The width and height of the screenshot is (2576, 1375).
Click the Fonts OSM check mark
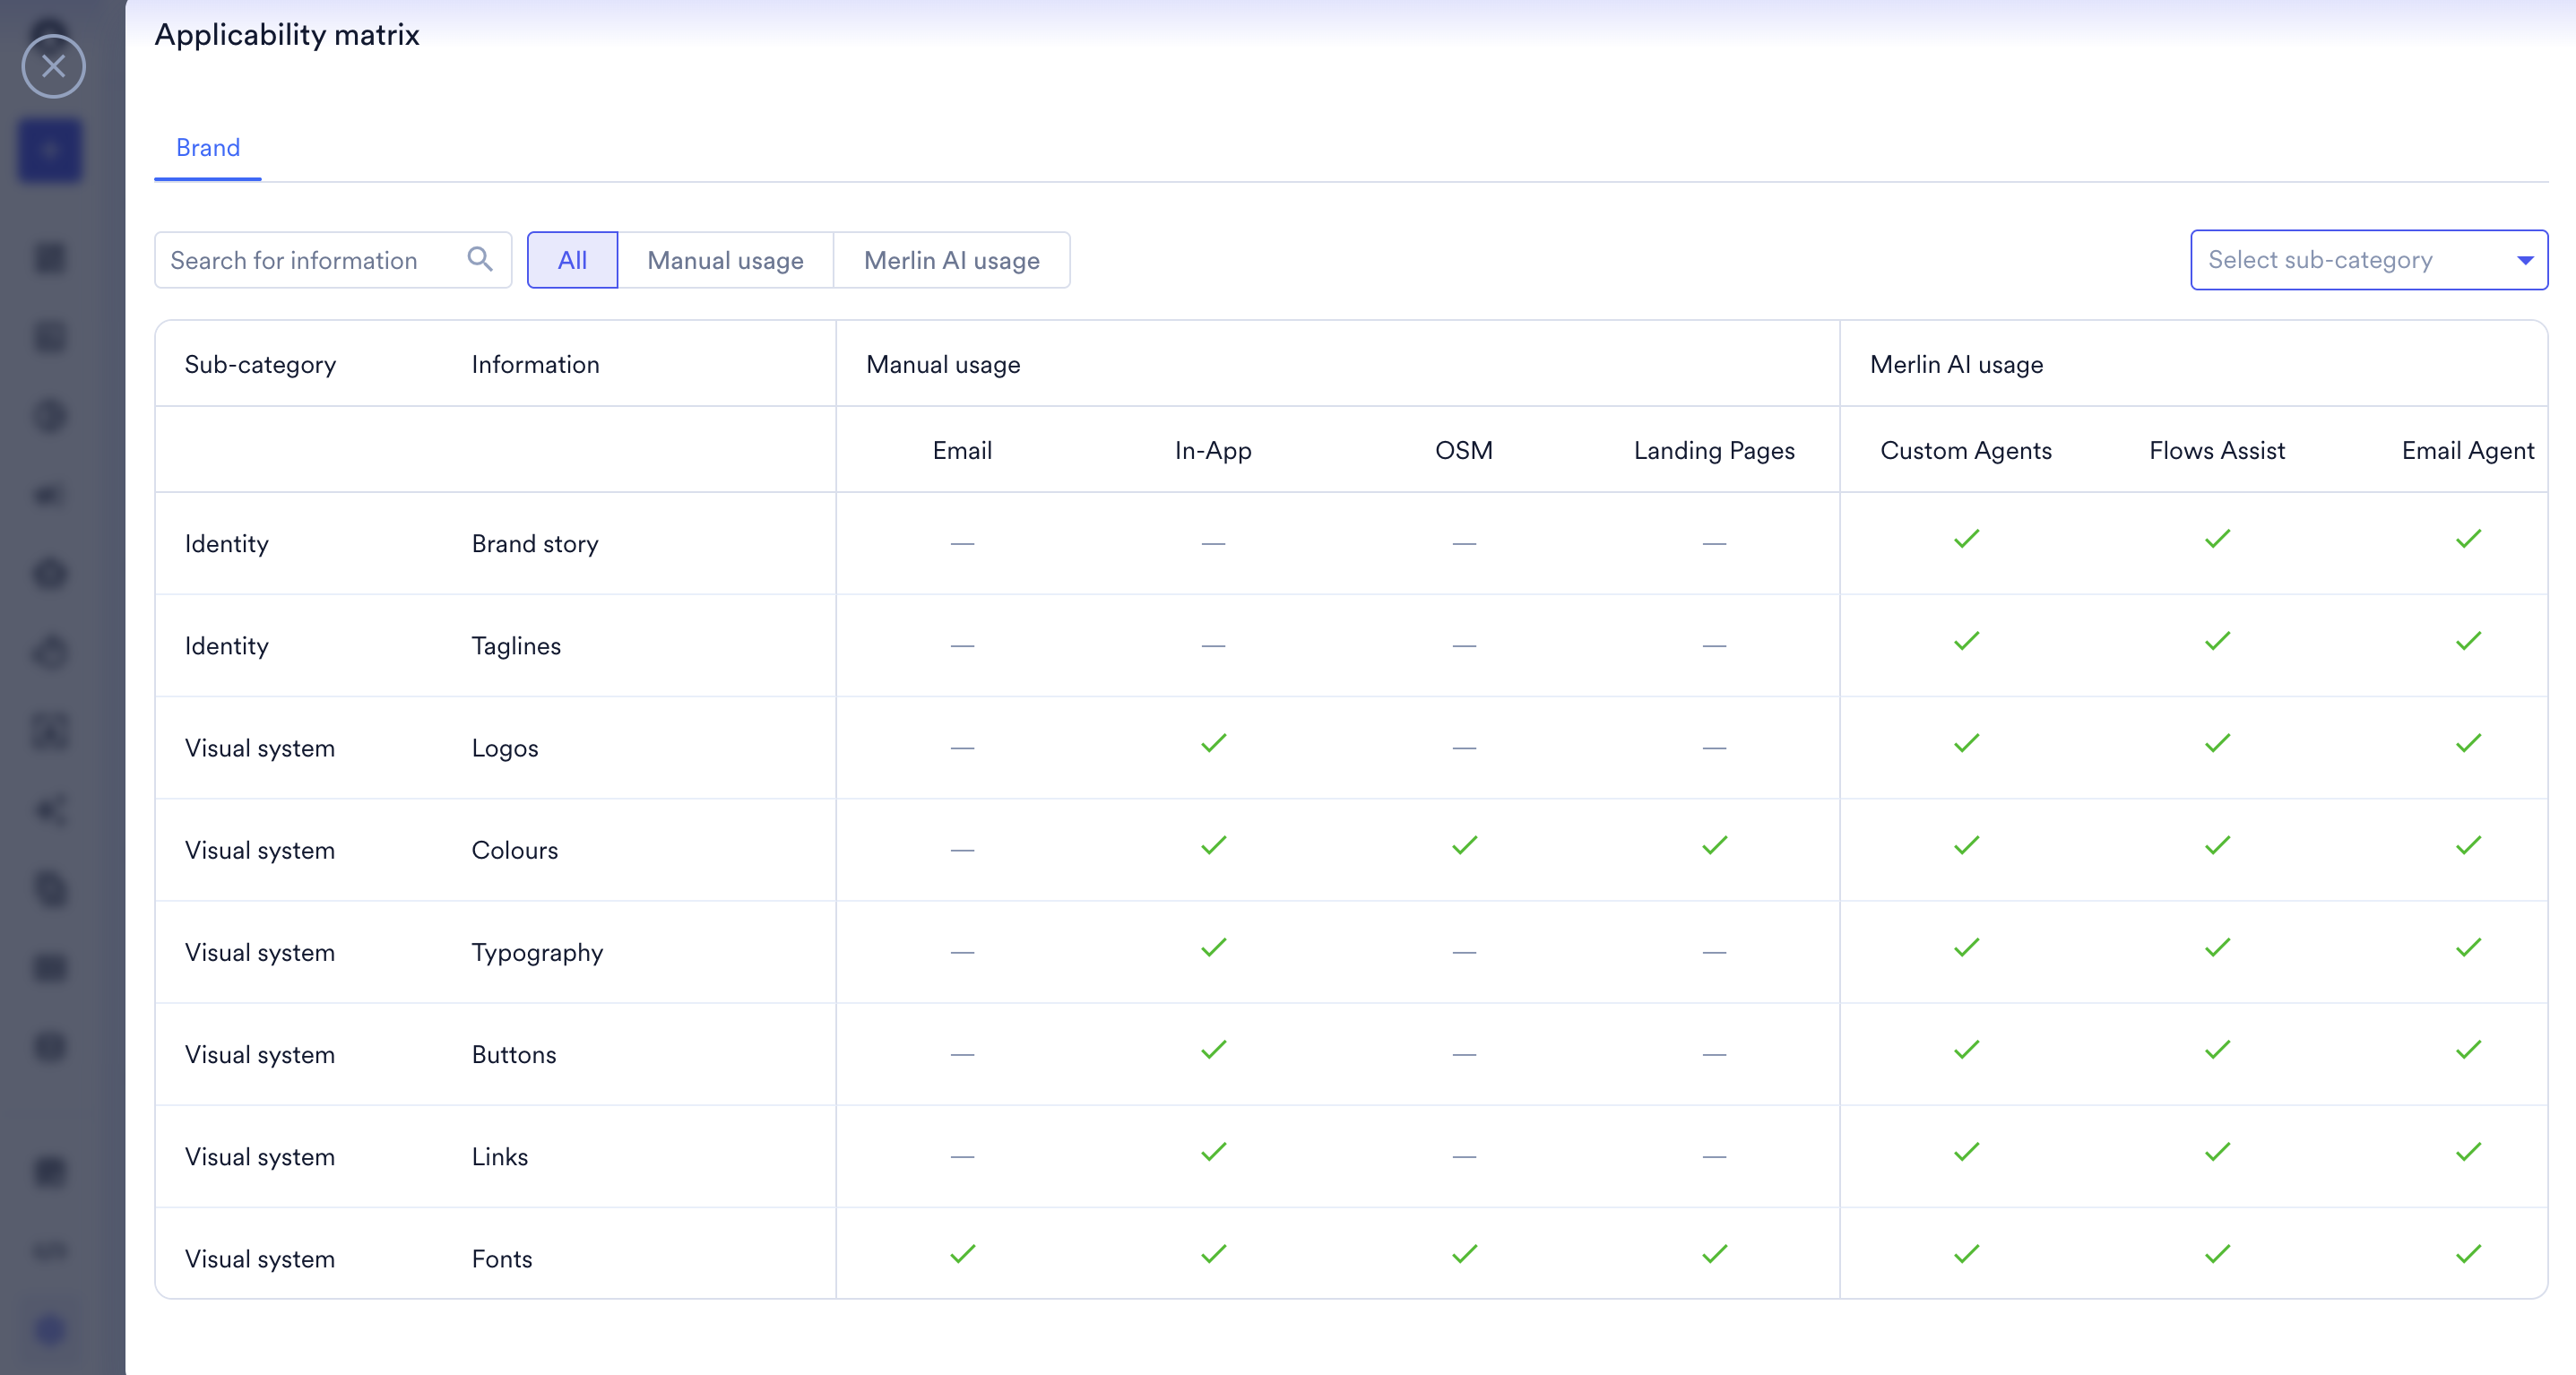(1465, 1254)
